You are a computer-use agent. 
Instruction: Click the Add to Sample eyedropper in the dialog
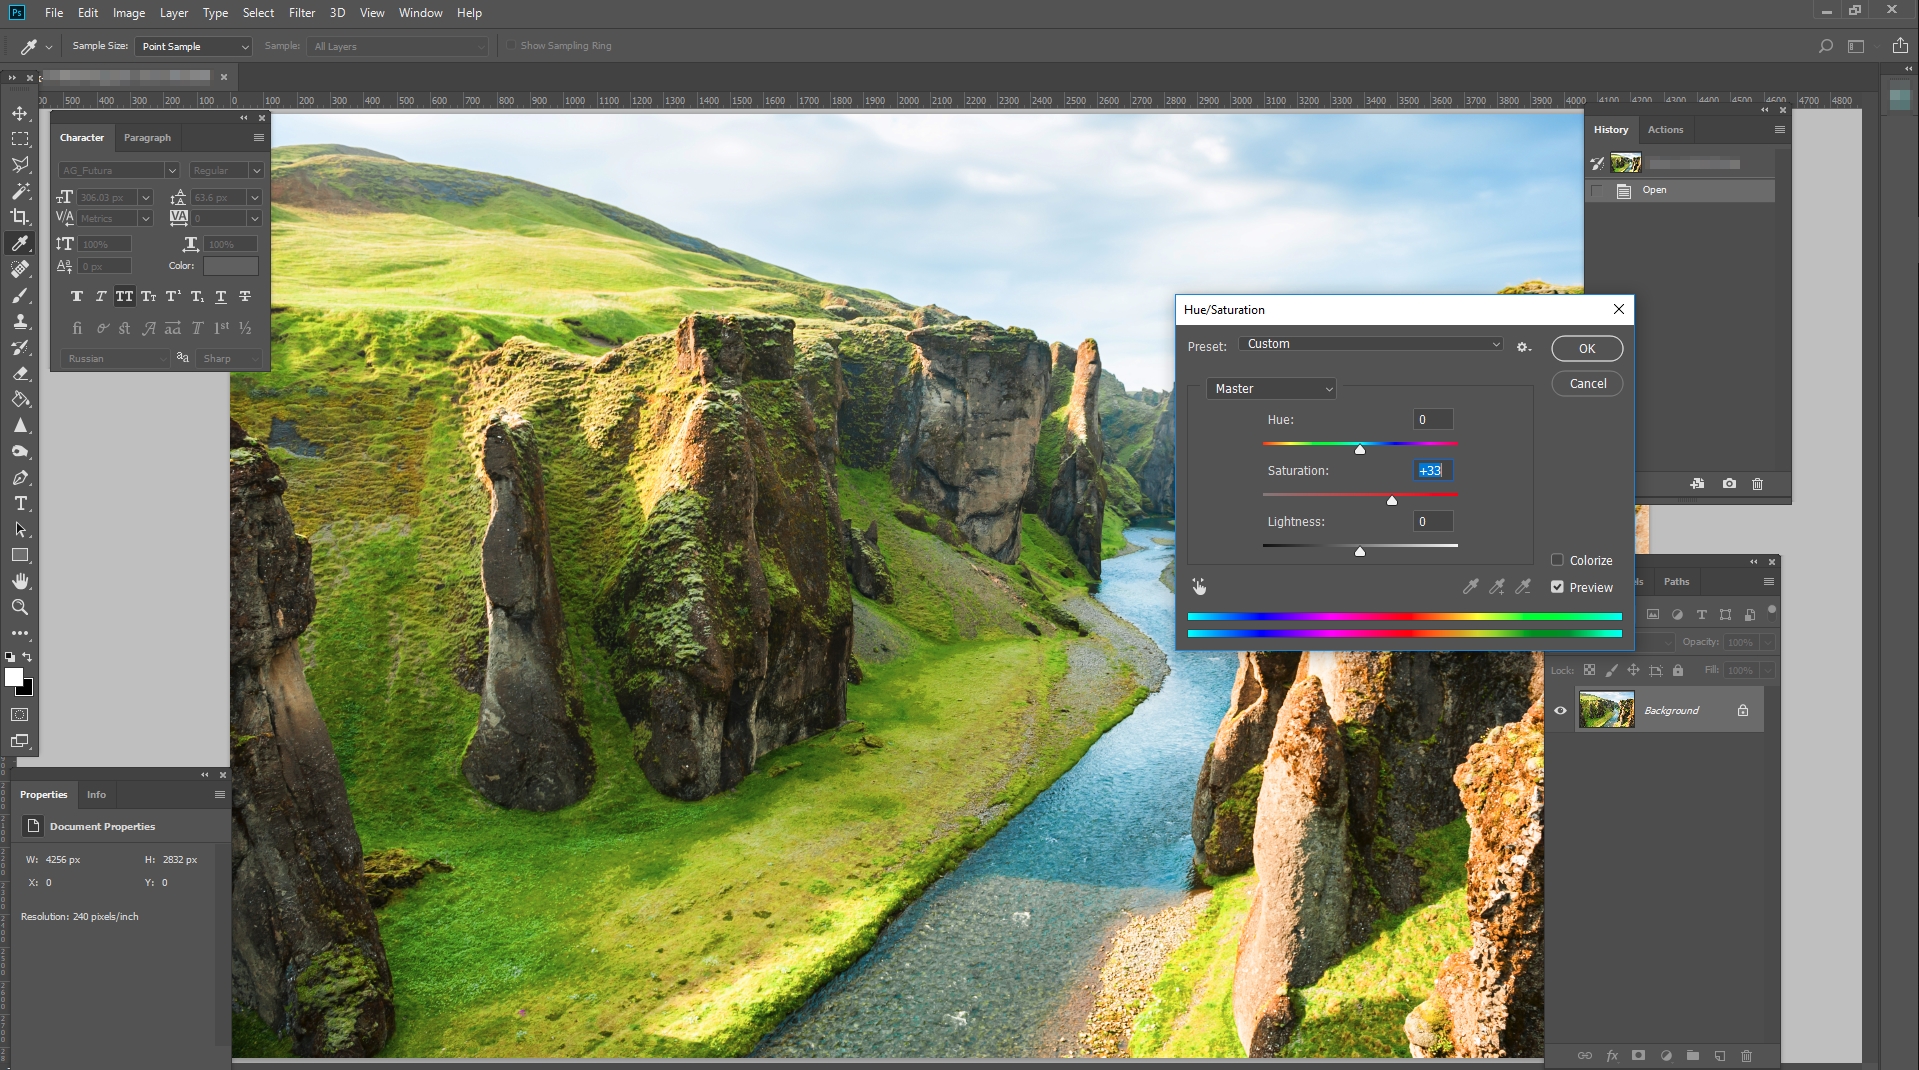(x=1497, y=587)
